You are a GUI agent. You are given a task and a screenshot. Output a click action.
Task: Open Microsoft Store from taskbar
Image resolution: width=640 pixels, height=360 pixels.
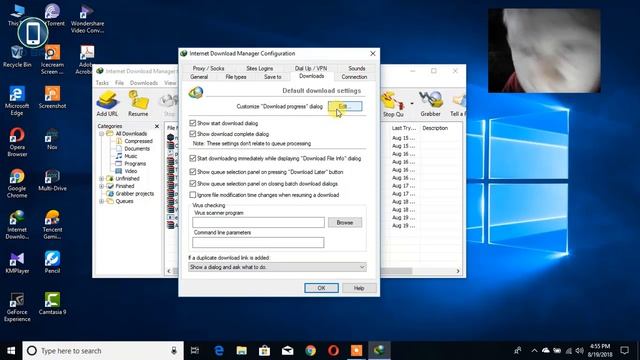coord(264,351)
